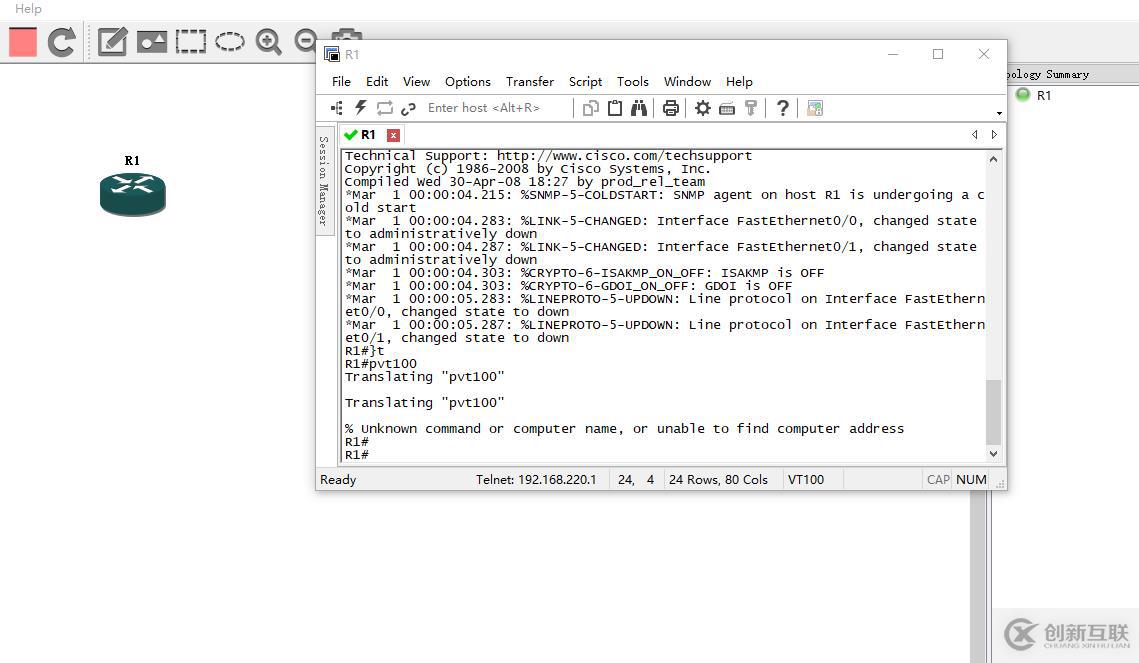The height and width of the screenshot is (663, 1139).
Task: Click the Connect in Tab link icon
Action: click(408, 108)
